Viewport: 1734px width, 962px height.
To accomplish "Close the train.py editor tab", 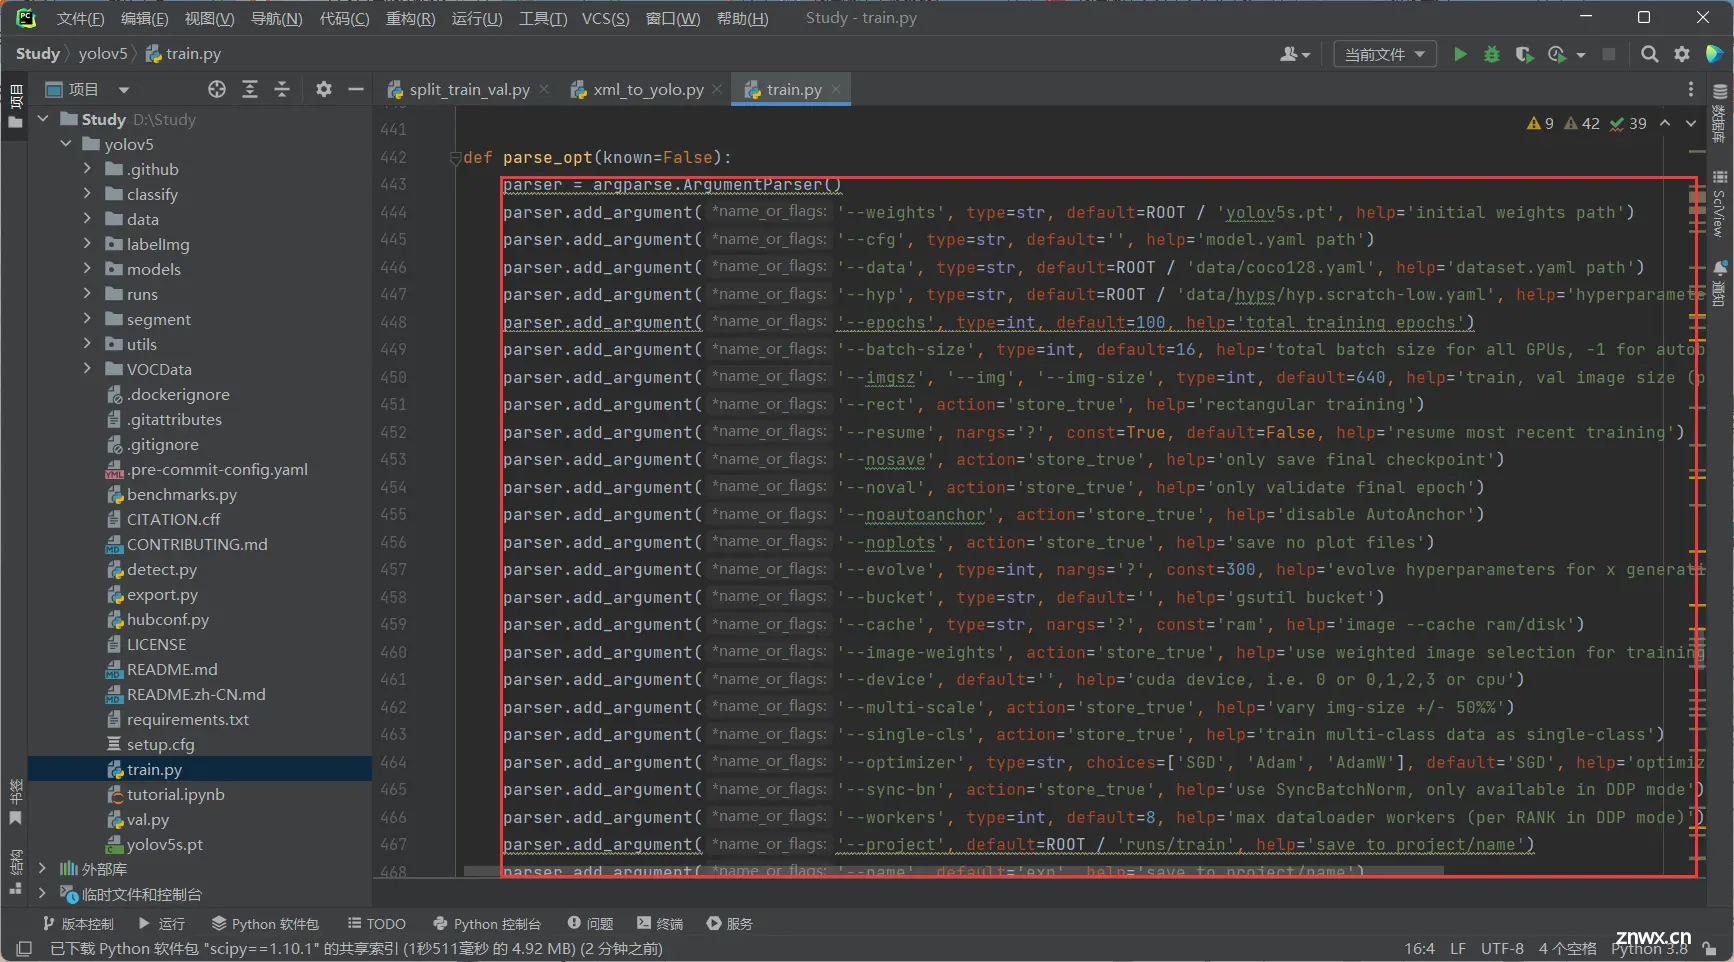I will click(x=836, y=89).
